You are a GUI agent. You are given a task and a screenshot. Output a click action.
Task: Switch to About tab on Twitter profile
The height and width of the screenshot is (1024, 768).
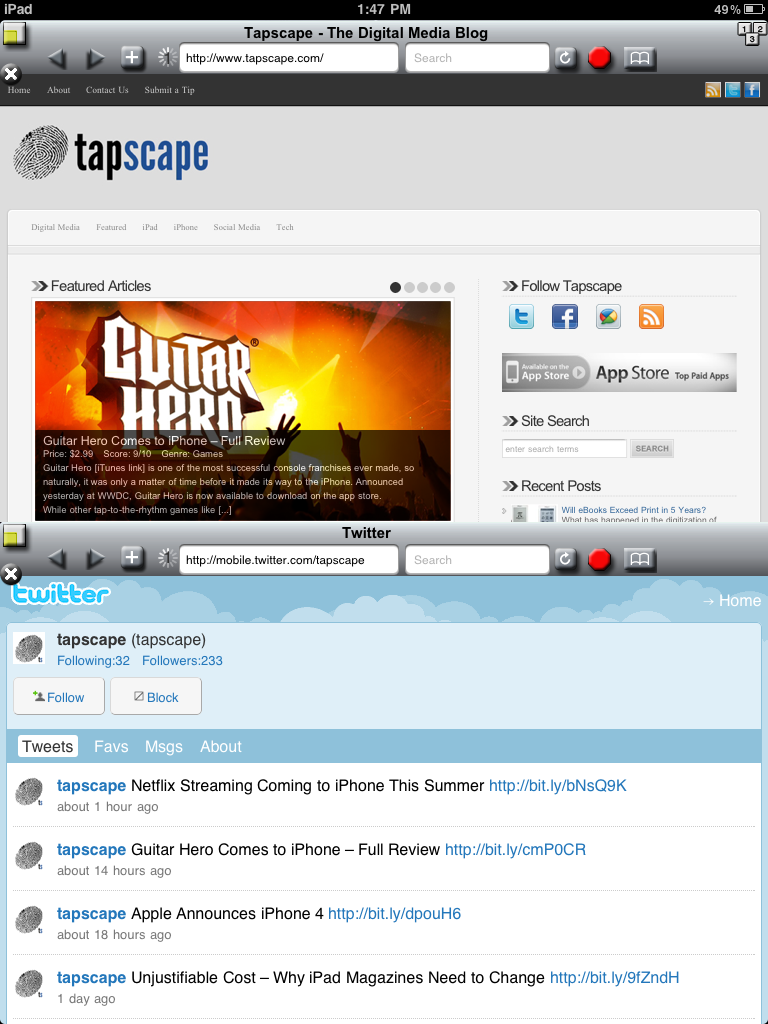221,746
